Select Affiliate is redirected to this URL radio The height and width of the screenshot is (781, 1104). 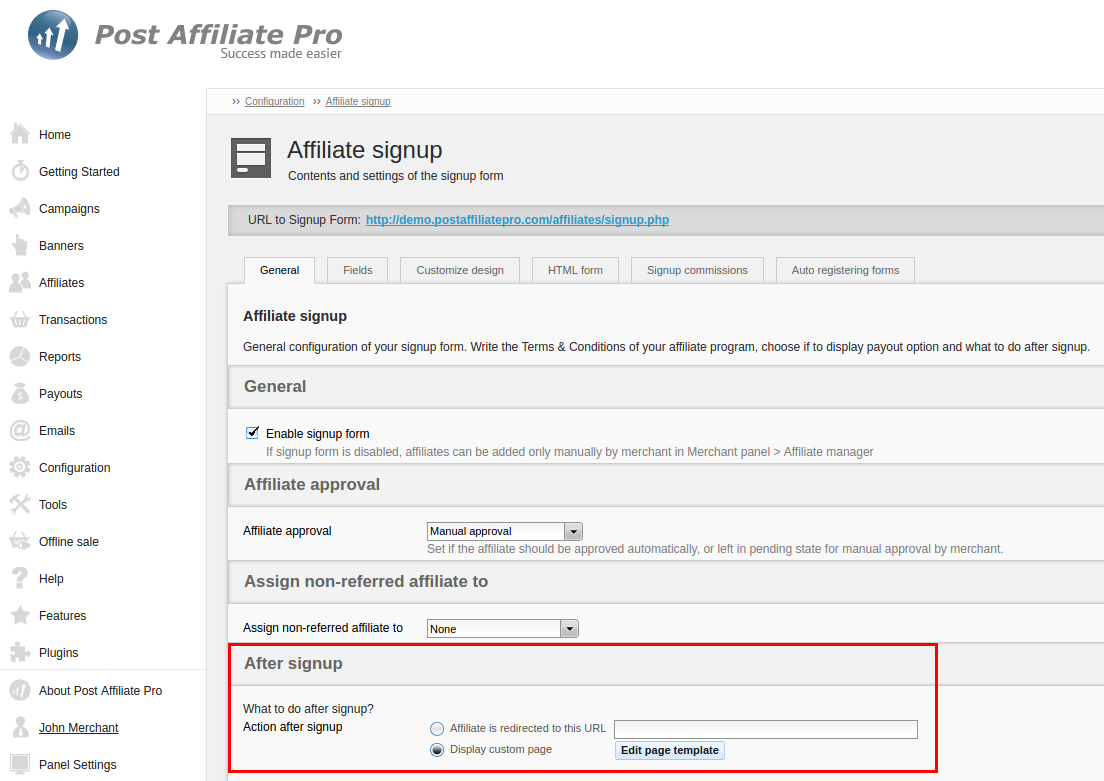437,729
